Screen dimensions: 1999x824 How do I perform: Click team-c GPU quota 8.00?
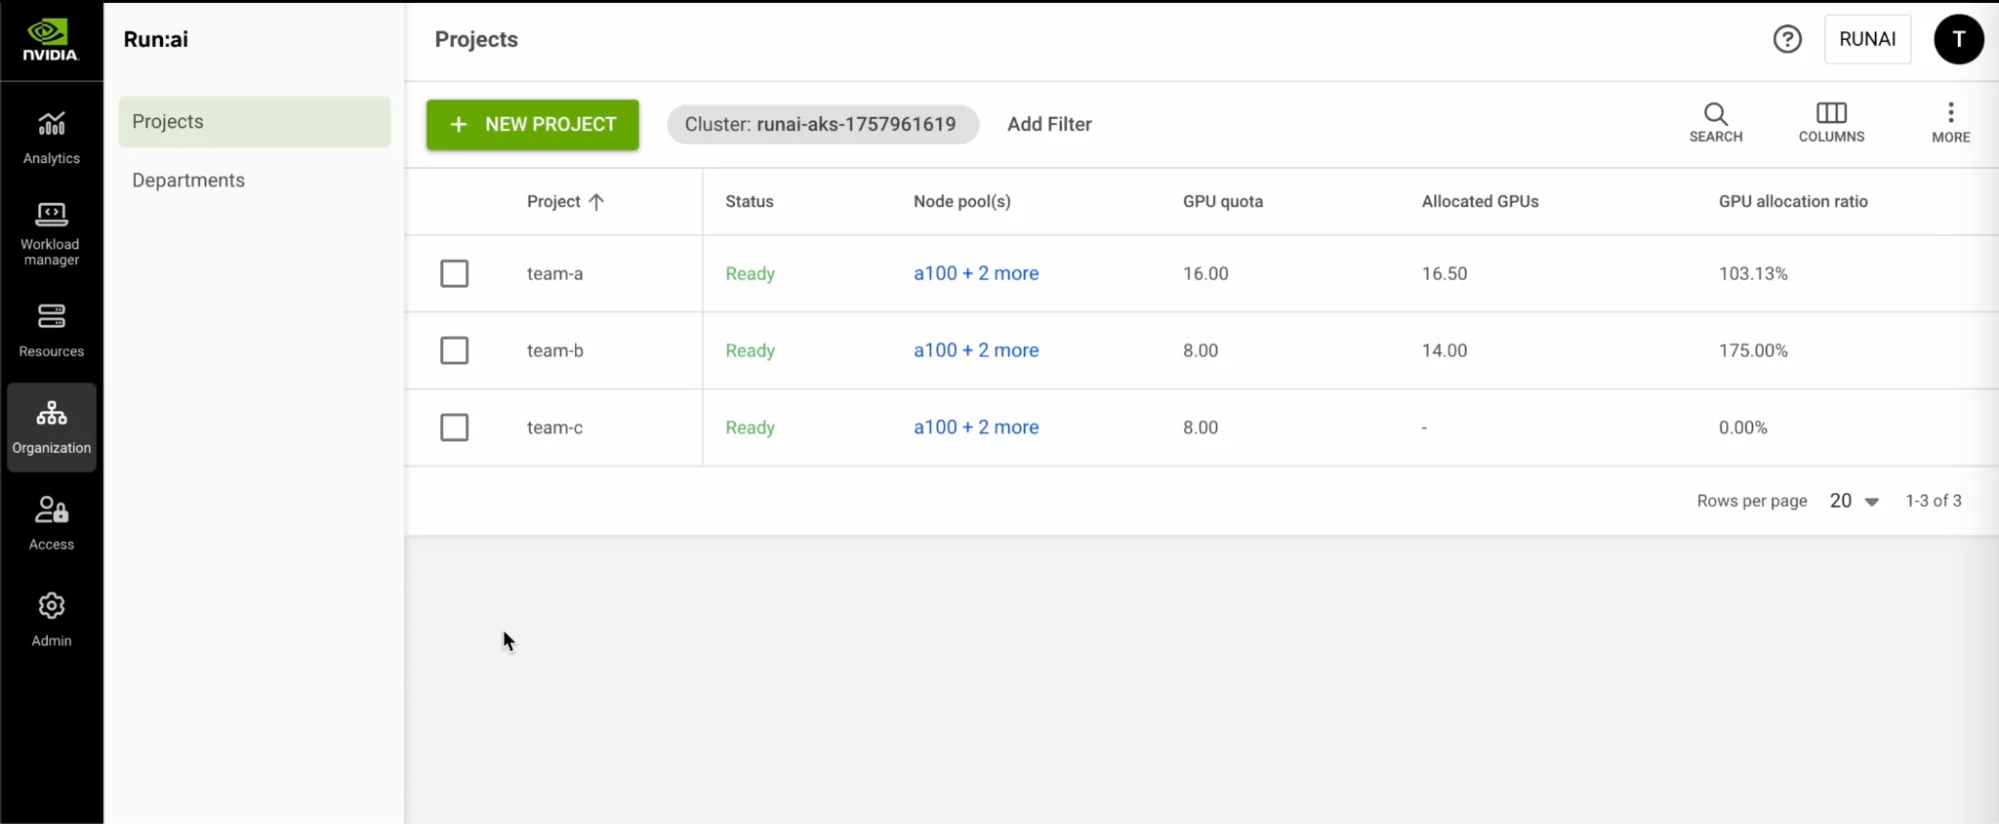pyautogui.click(x=1200, y=428)
